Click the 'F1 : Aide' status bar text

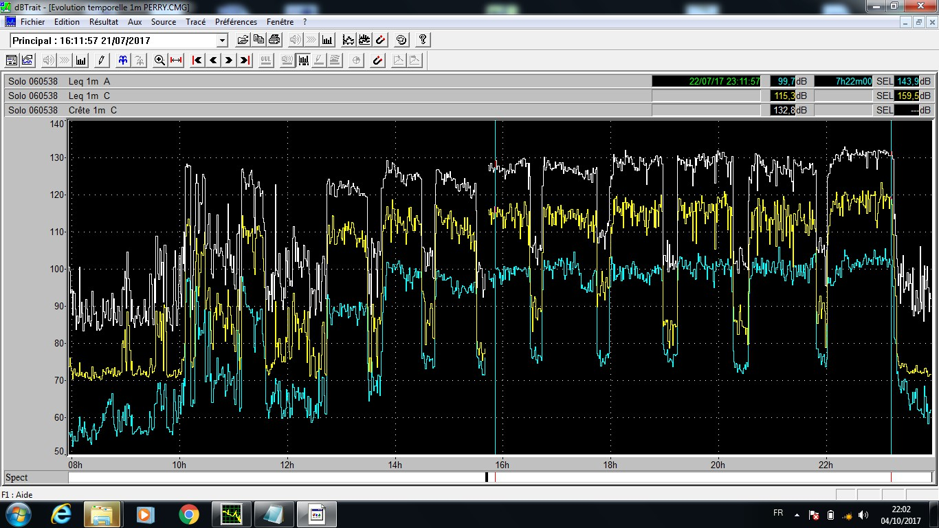17,495
